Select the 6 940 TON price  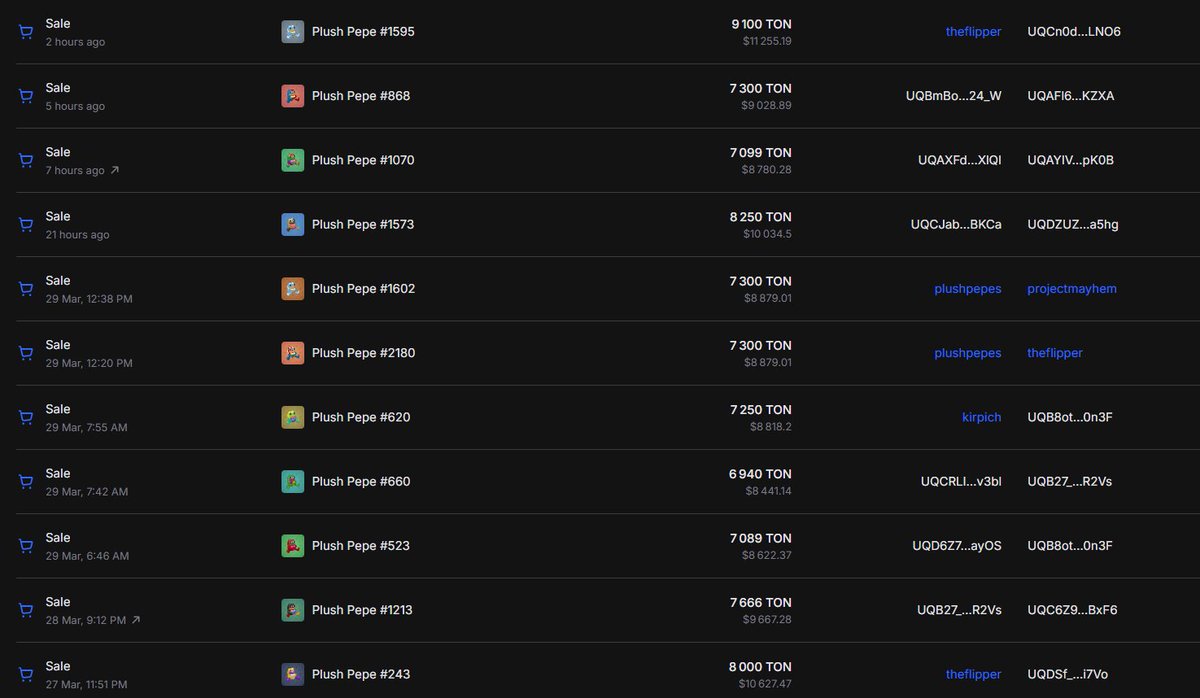pos(760,474)
